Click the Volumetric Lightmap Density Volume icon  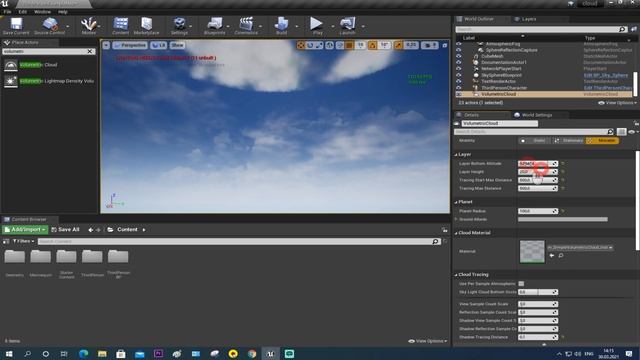click(11, 81)
